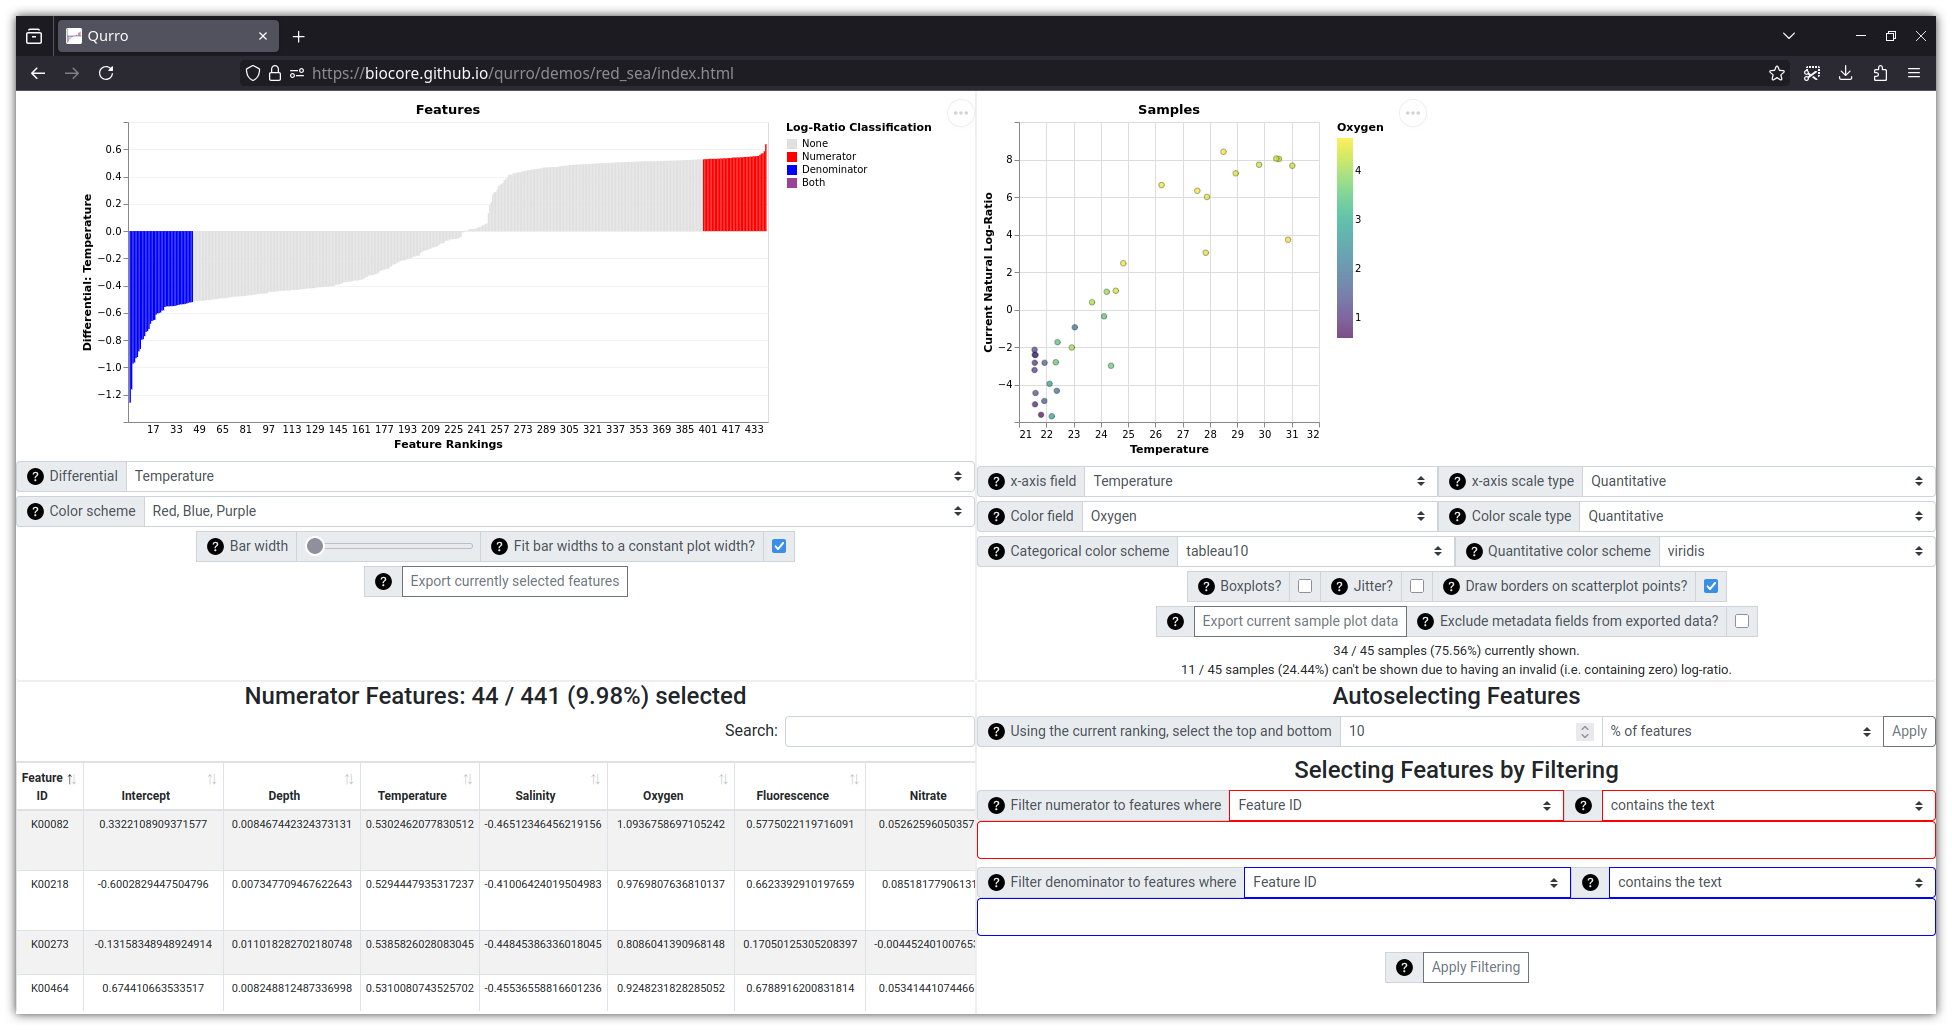Click the Apply Filtering button
The image size is (1952, 1030).
click(1475, 967)
